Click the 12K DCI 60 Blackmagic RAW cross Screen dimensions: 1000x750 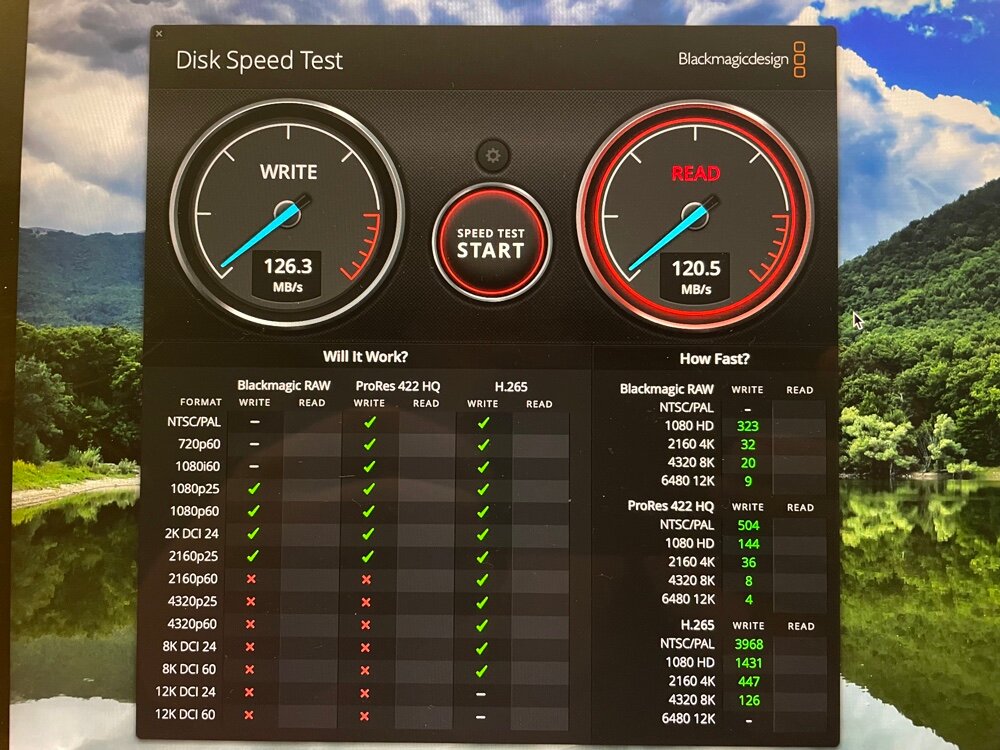point(249,715)
